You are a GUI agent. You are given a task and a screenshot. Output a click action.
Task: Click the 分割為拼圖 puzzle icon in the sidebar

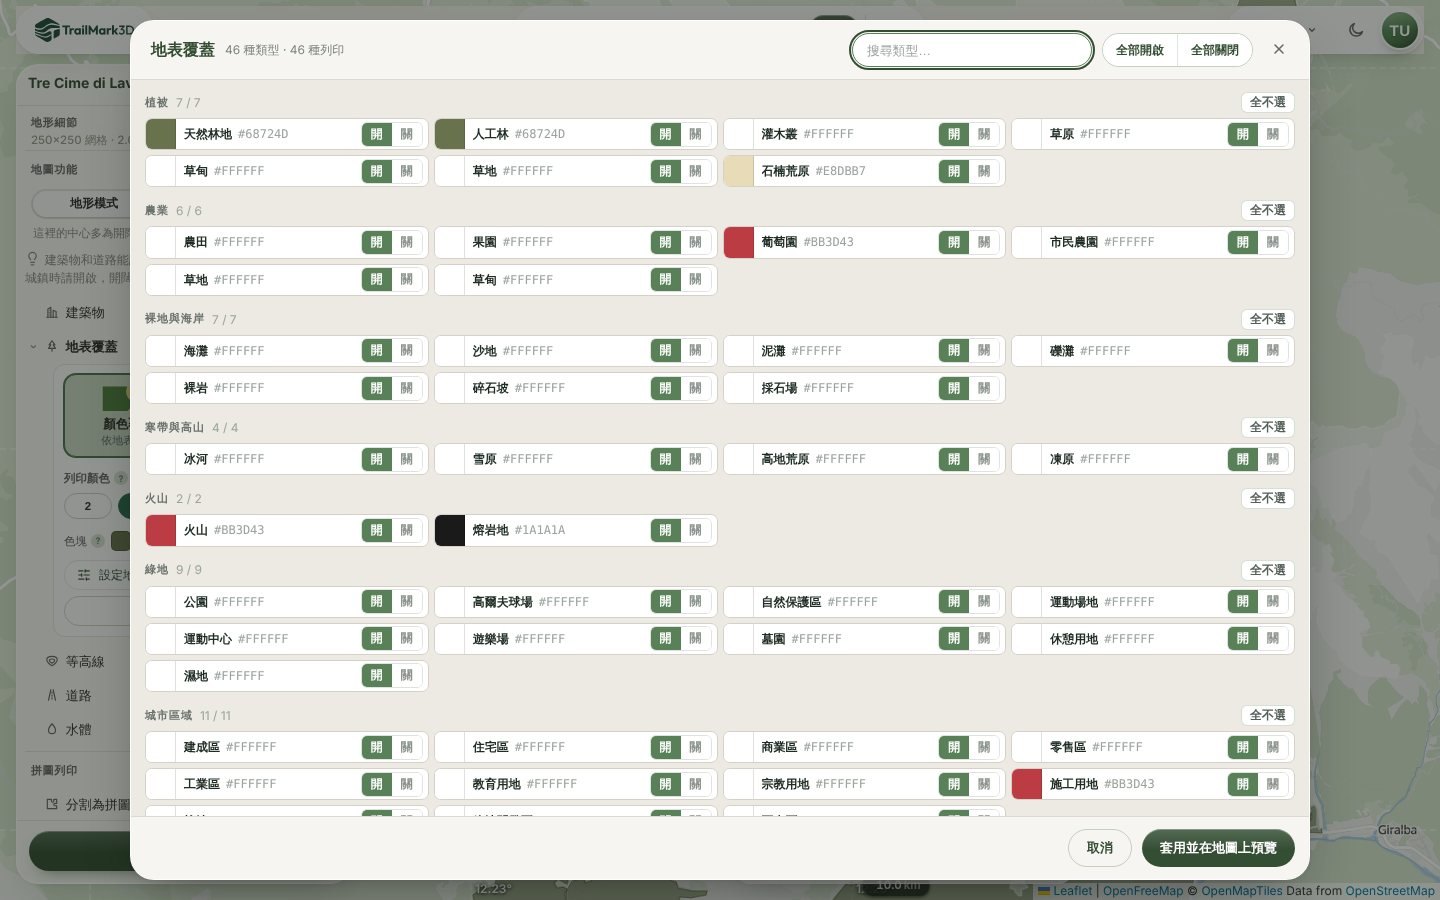pyautogui.click(x=52, y=804)
